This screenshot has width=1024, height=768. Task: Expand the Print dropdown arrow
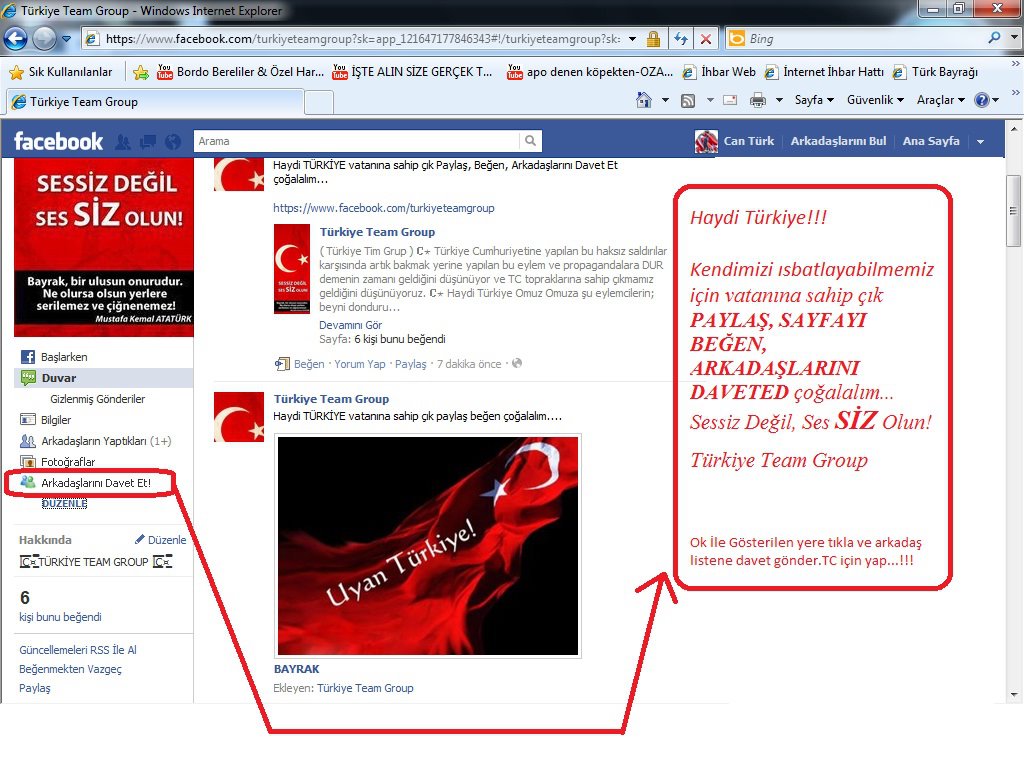tap(779, 100)
